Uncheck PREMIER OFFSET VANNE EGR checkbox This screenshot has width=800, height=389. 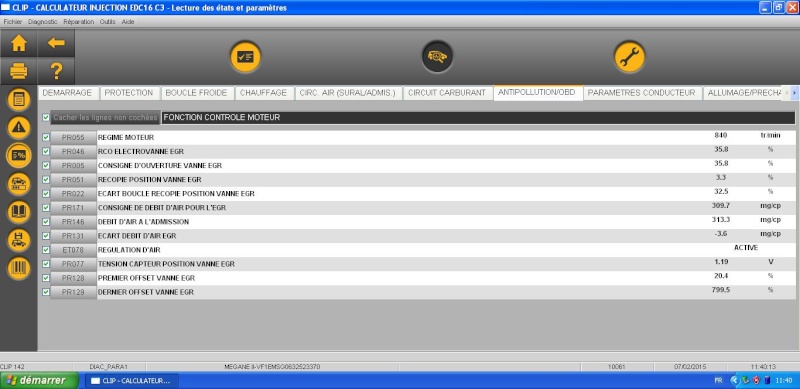pyautogui.click(x=46, y=278)
